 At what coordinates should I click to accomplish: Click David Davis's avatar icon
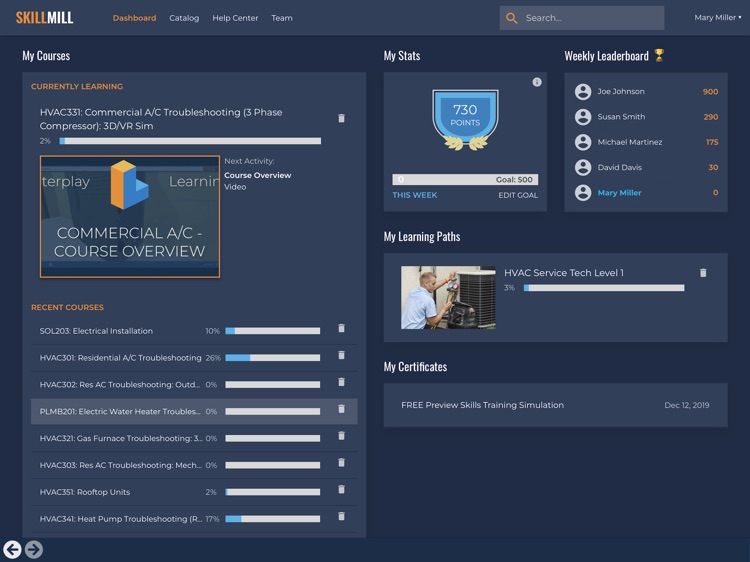coord(583,167)
